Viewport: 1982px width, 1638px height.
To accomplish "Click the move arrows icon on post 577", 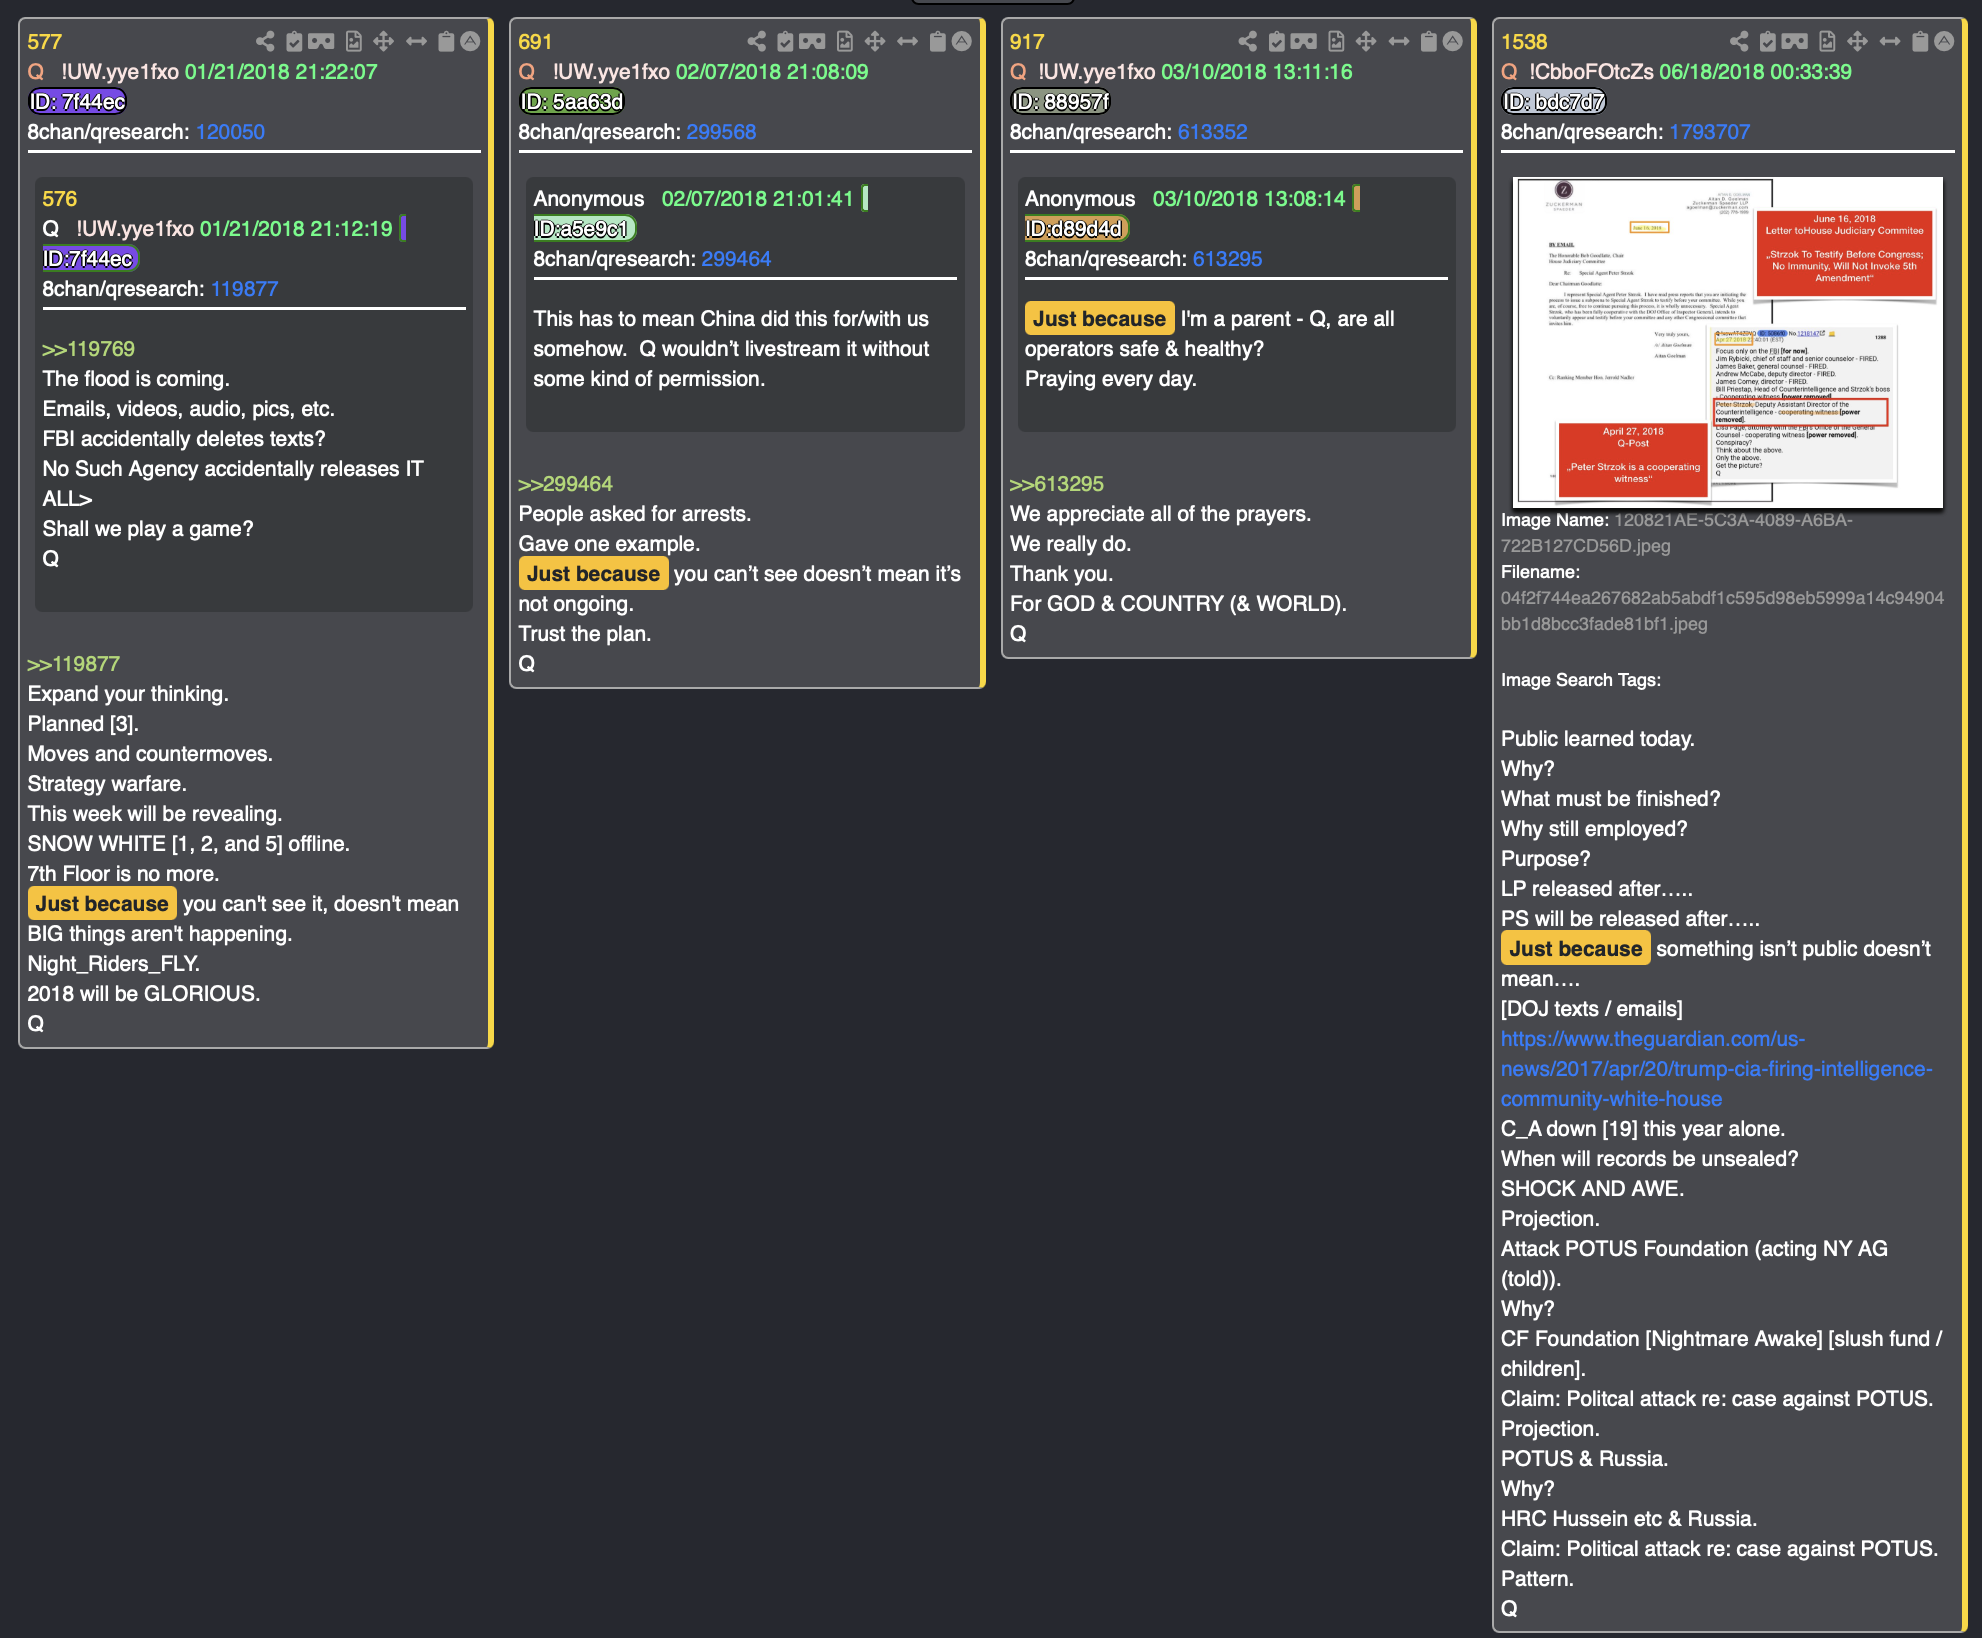I will 383,41.
